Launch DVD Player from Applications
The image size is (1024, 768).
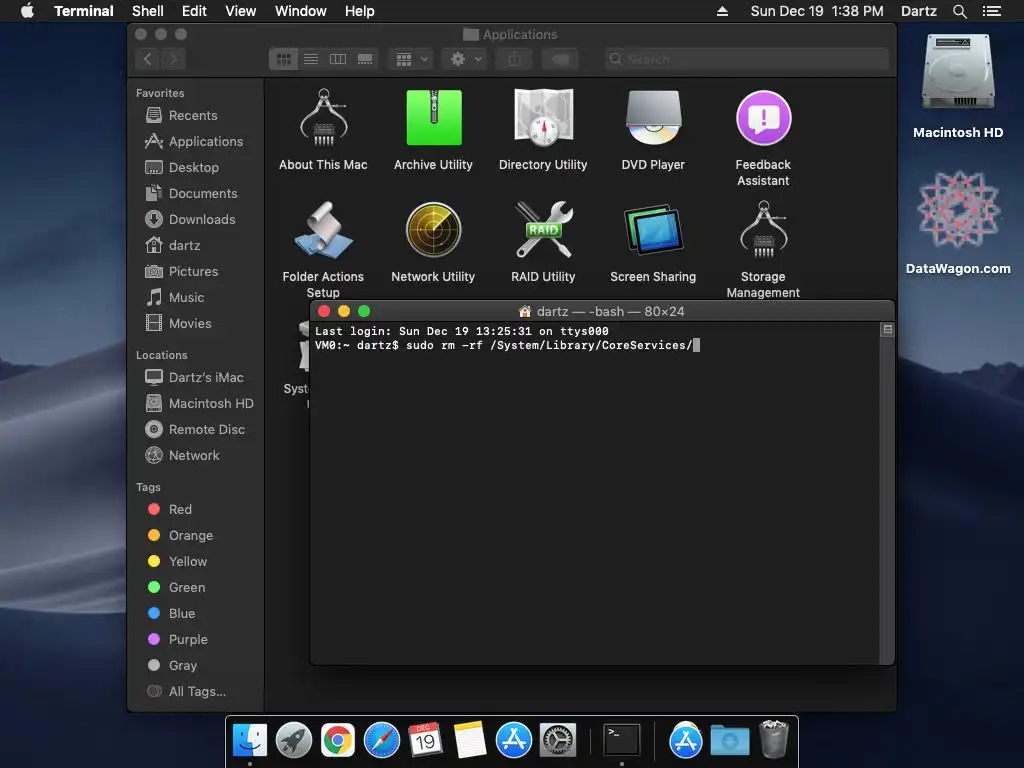click(653, 118)
